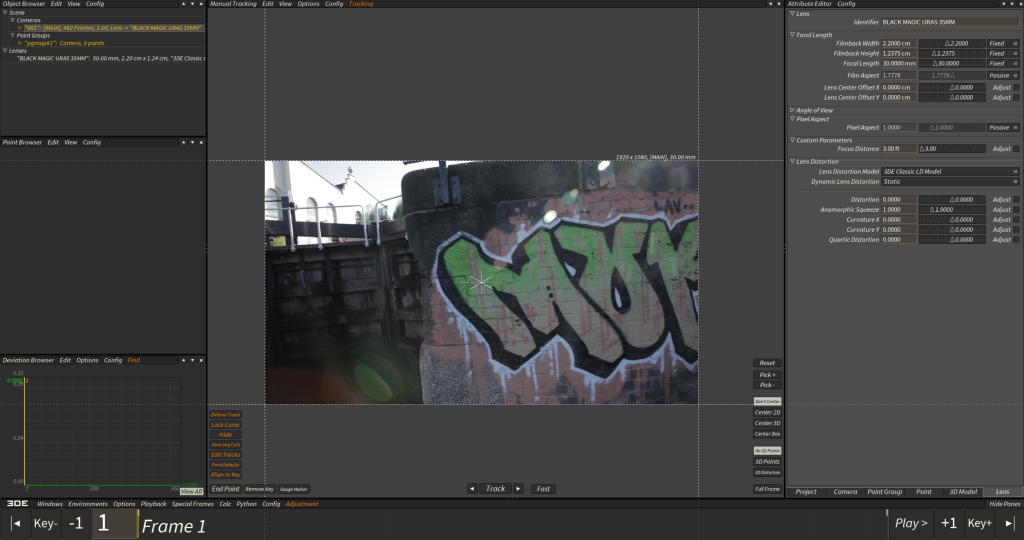Image resolution: width=1024 pixels, height=540 pixels.
Task: Step back one frame with -1 button
Action: click(x=76, y=524)
